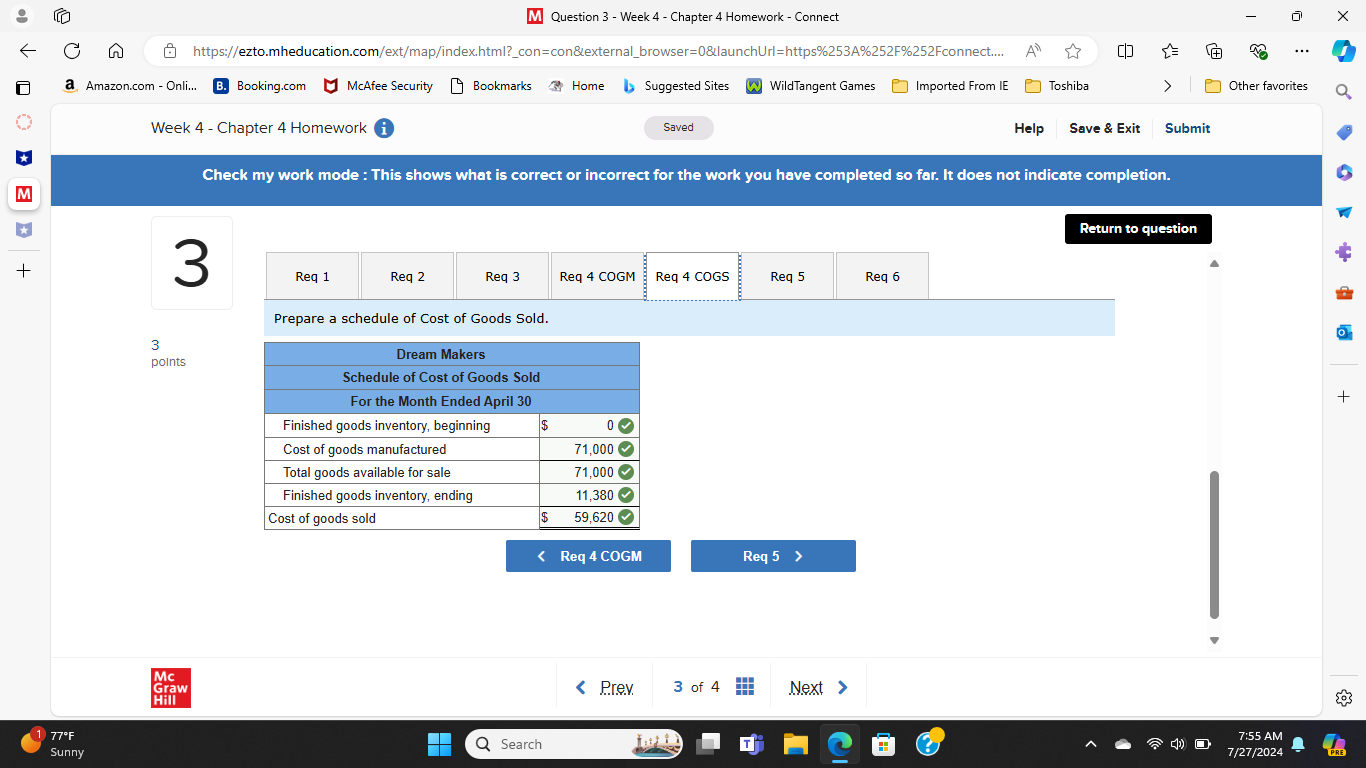
Task: Open the Edge Settings and more menu
Action: 1301,51
